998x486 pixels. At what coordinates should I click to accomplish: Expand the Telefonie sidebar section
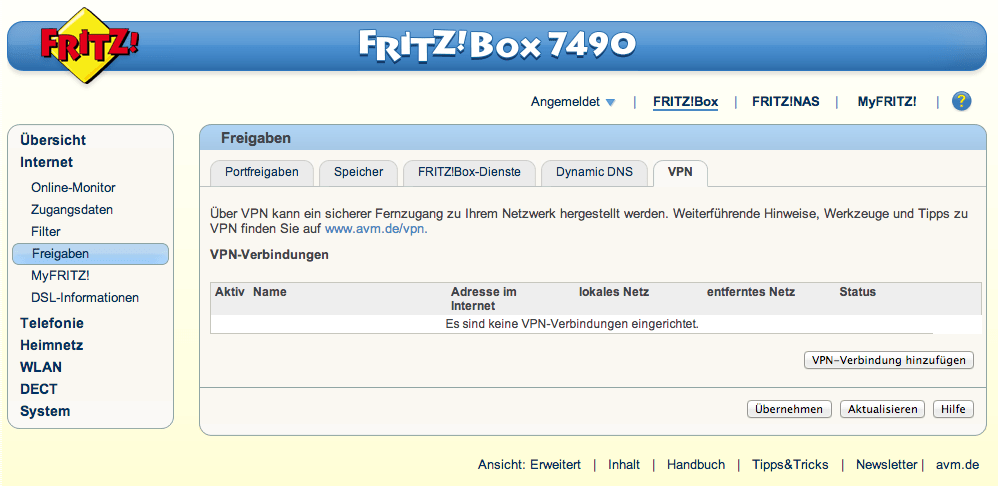[52, 323]
